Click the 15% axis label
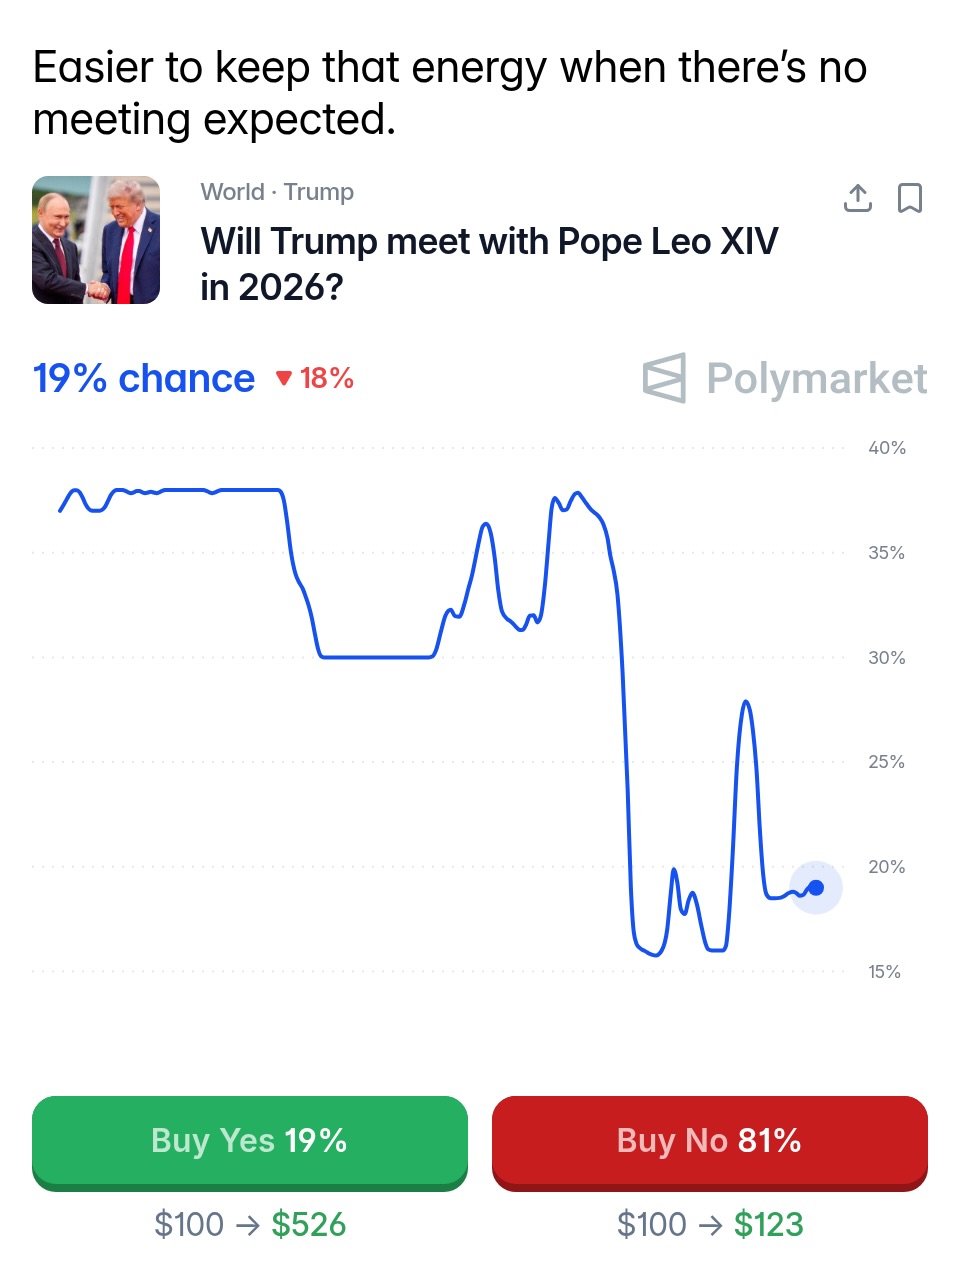Viewport: 960px width, 1280px height. pyautogui.click(x=884, y=971)
